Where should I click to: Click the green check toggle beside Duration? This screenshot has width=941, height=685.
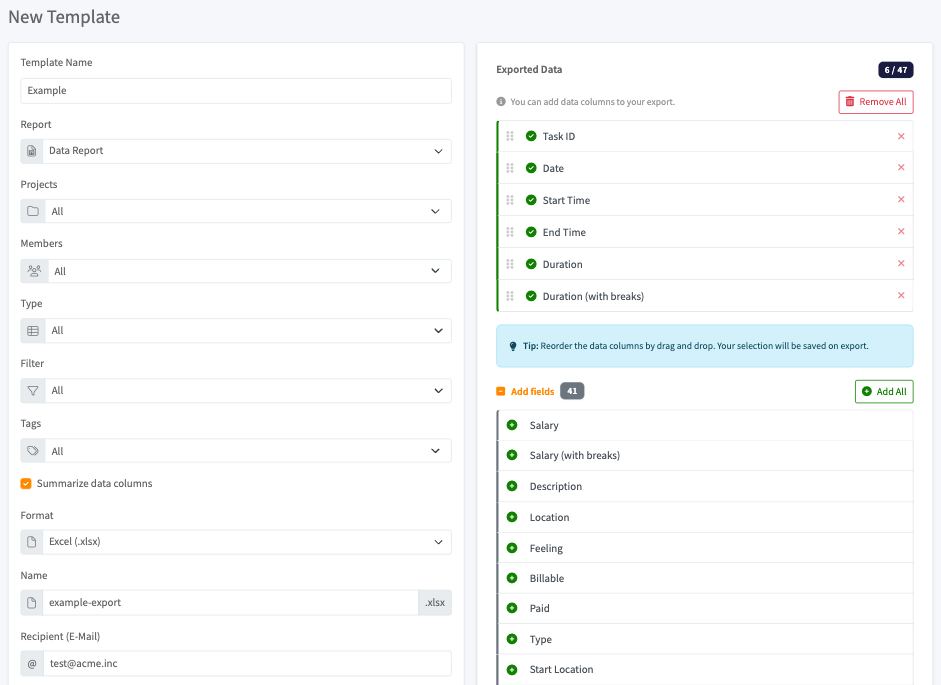(531, 264)
